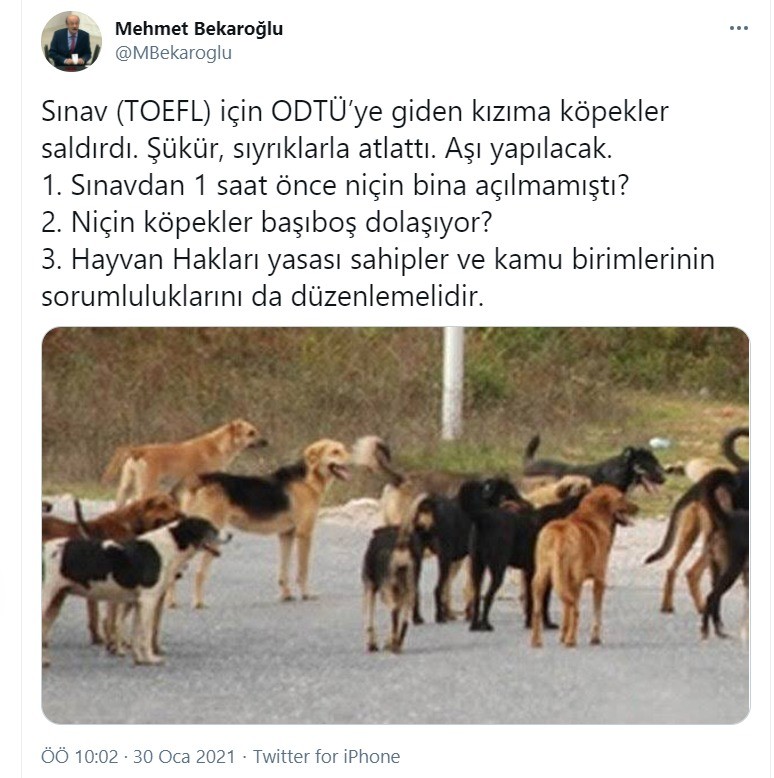This screenshot has width=774, height=778.
Task: Open the attached photo of stray dogs
Action: [395, 525]
